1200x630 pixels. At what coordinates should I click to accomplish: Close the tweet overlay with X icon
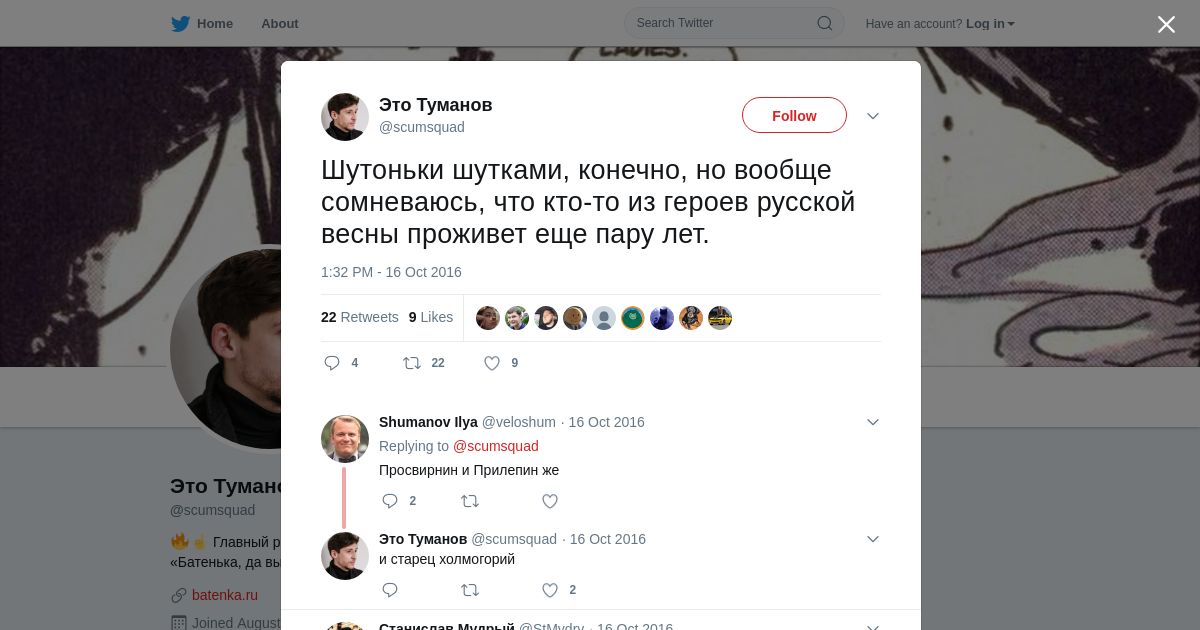pos(1166,24)
